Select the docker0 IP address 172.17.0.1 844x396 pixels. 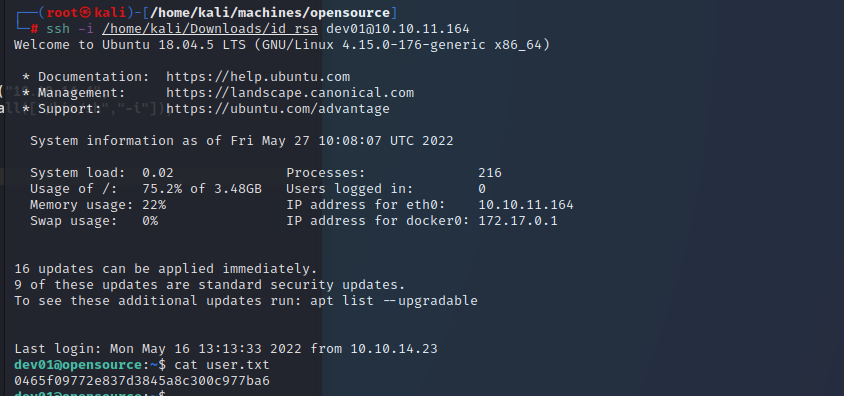point(518,221)
